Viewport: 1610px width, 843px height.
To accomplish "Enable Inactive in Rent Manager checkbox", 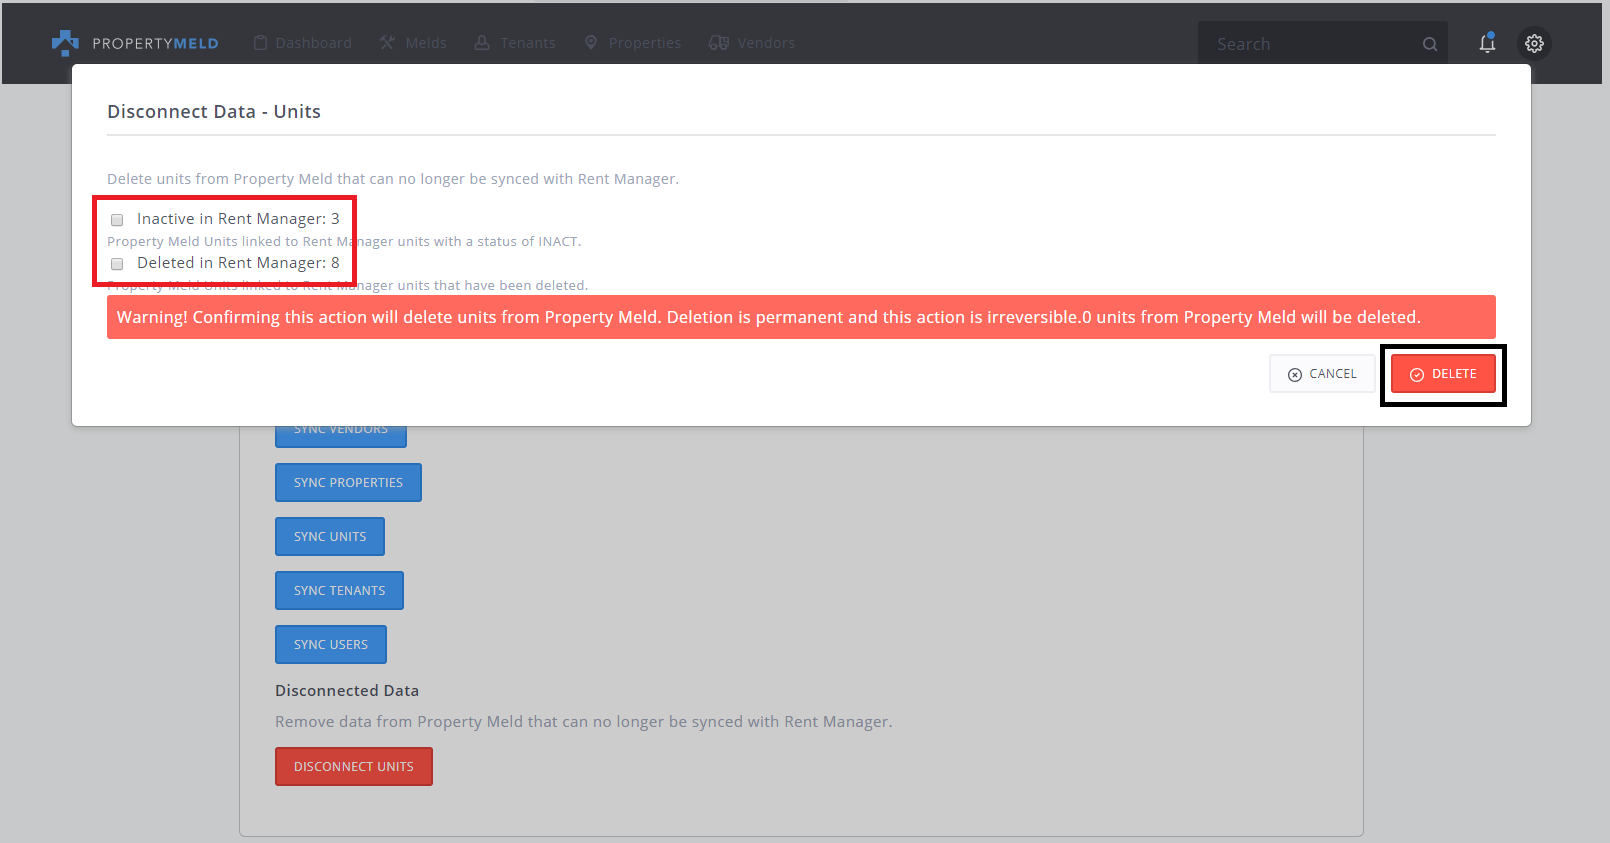I will point(117,220).
